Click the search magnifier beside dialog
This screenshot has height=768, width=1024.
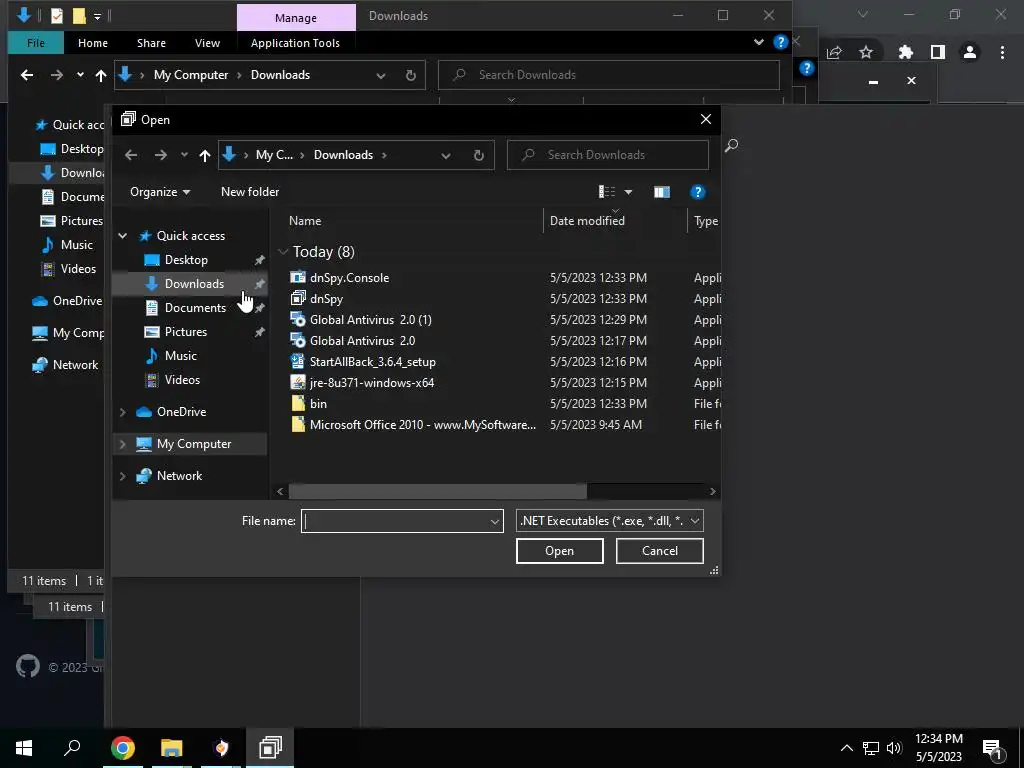731,145
